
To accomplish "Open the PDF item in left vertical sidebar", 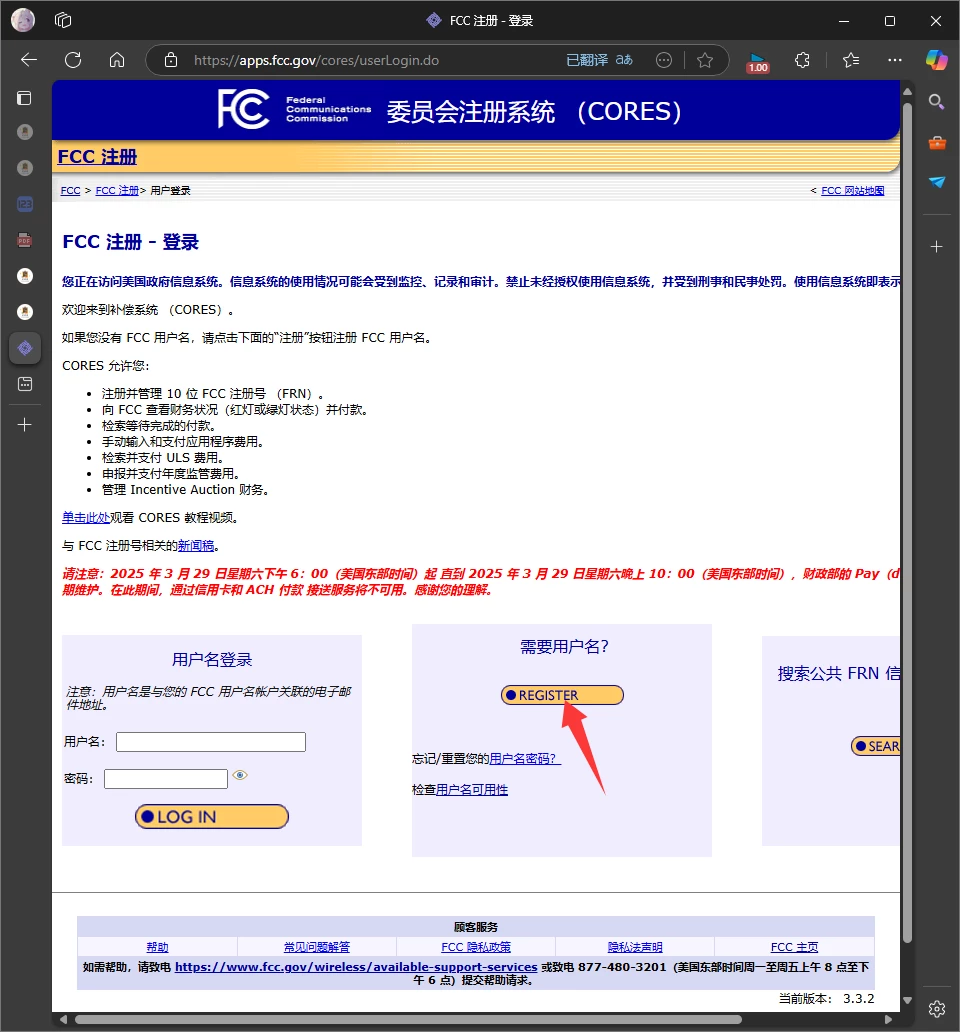I will (x=24, y=240).
